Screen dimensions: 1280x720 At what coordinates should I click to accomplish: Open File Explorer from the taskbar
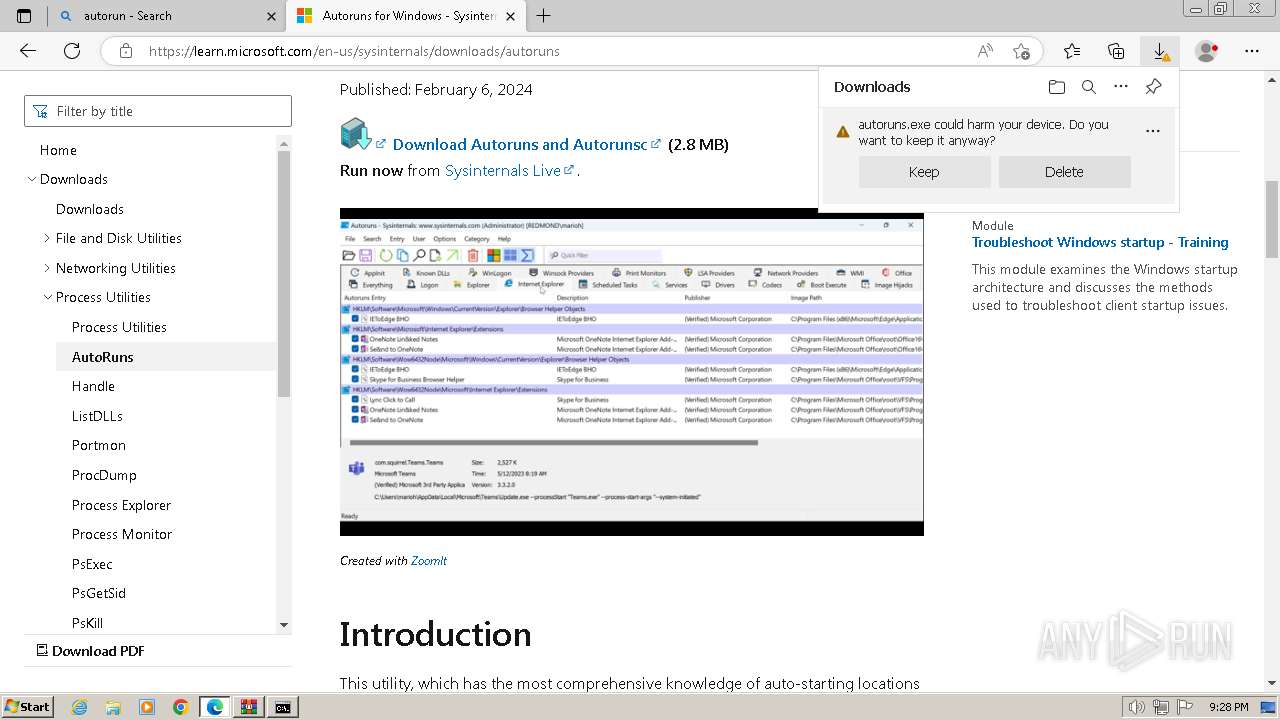[x=114, y=707]
